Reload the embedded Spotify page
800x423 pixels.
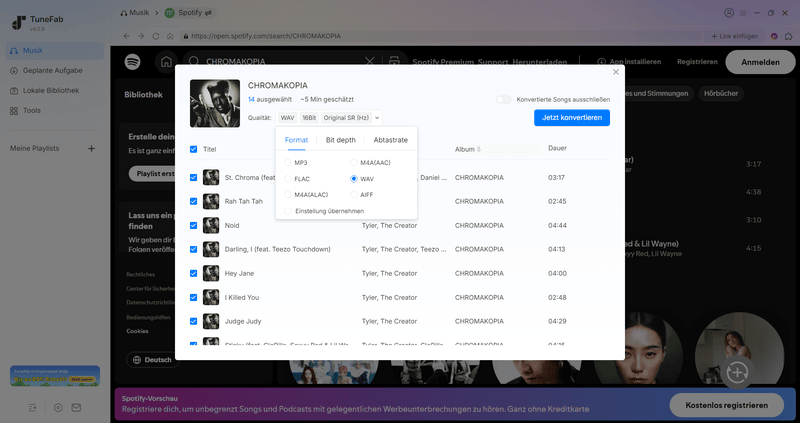tap(156, 36)
